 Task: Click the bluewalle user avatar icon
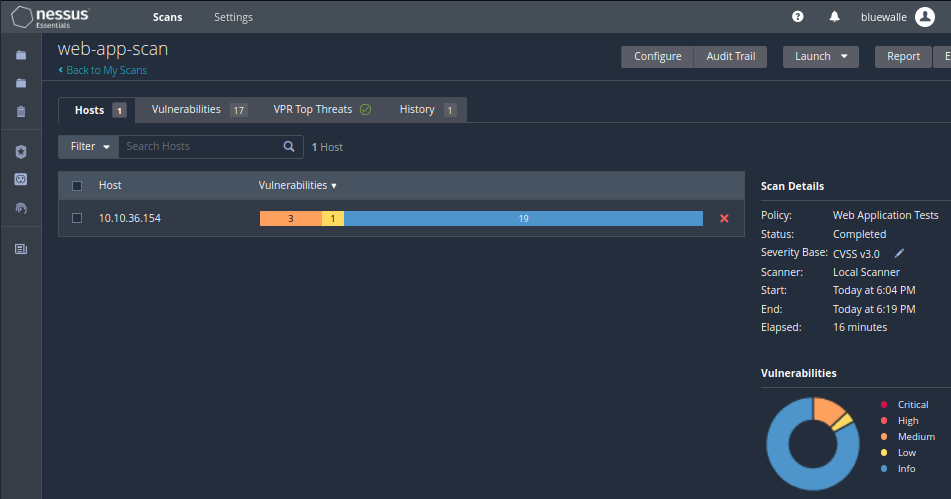point(925,17)
